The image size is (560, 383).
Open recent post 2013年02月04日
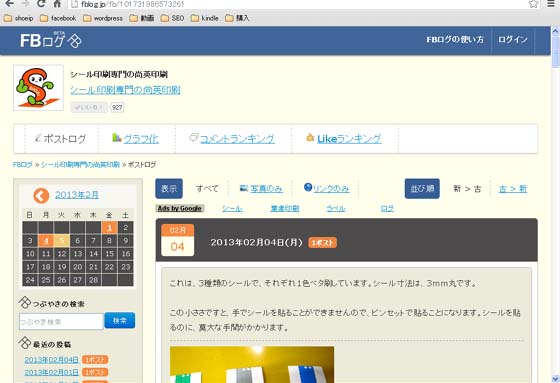(x=51, y=360)
